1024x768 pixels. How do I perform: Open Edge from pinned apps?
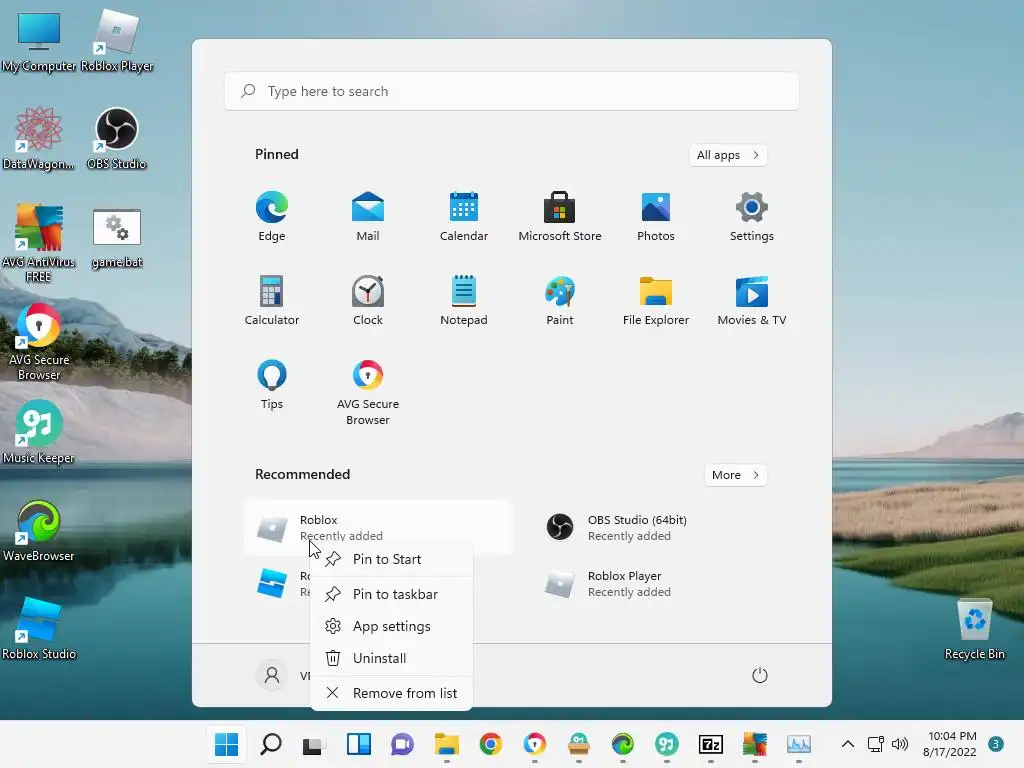272,217
